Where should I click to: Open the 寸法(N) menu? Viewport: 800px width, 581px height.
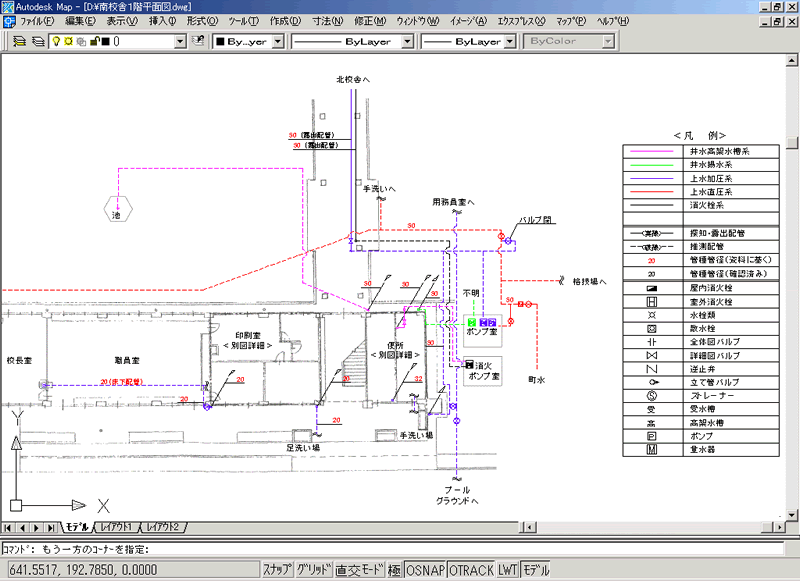coord(328,21)
